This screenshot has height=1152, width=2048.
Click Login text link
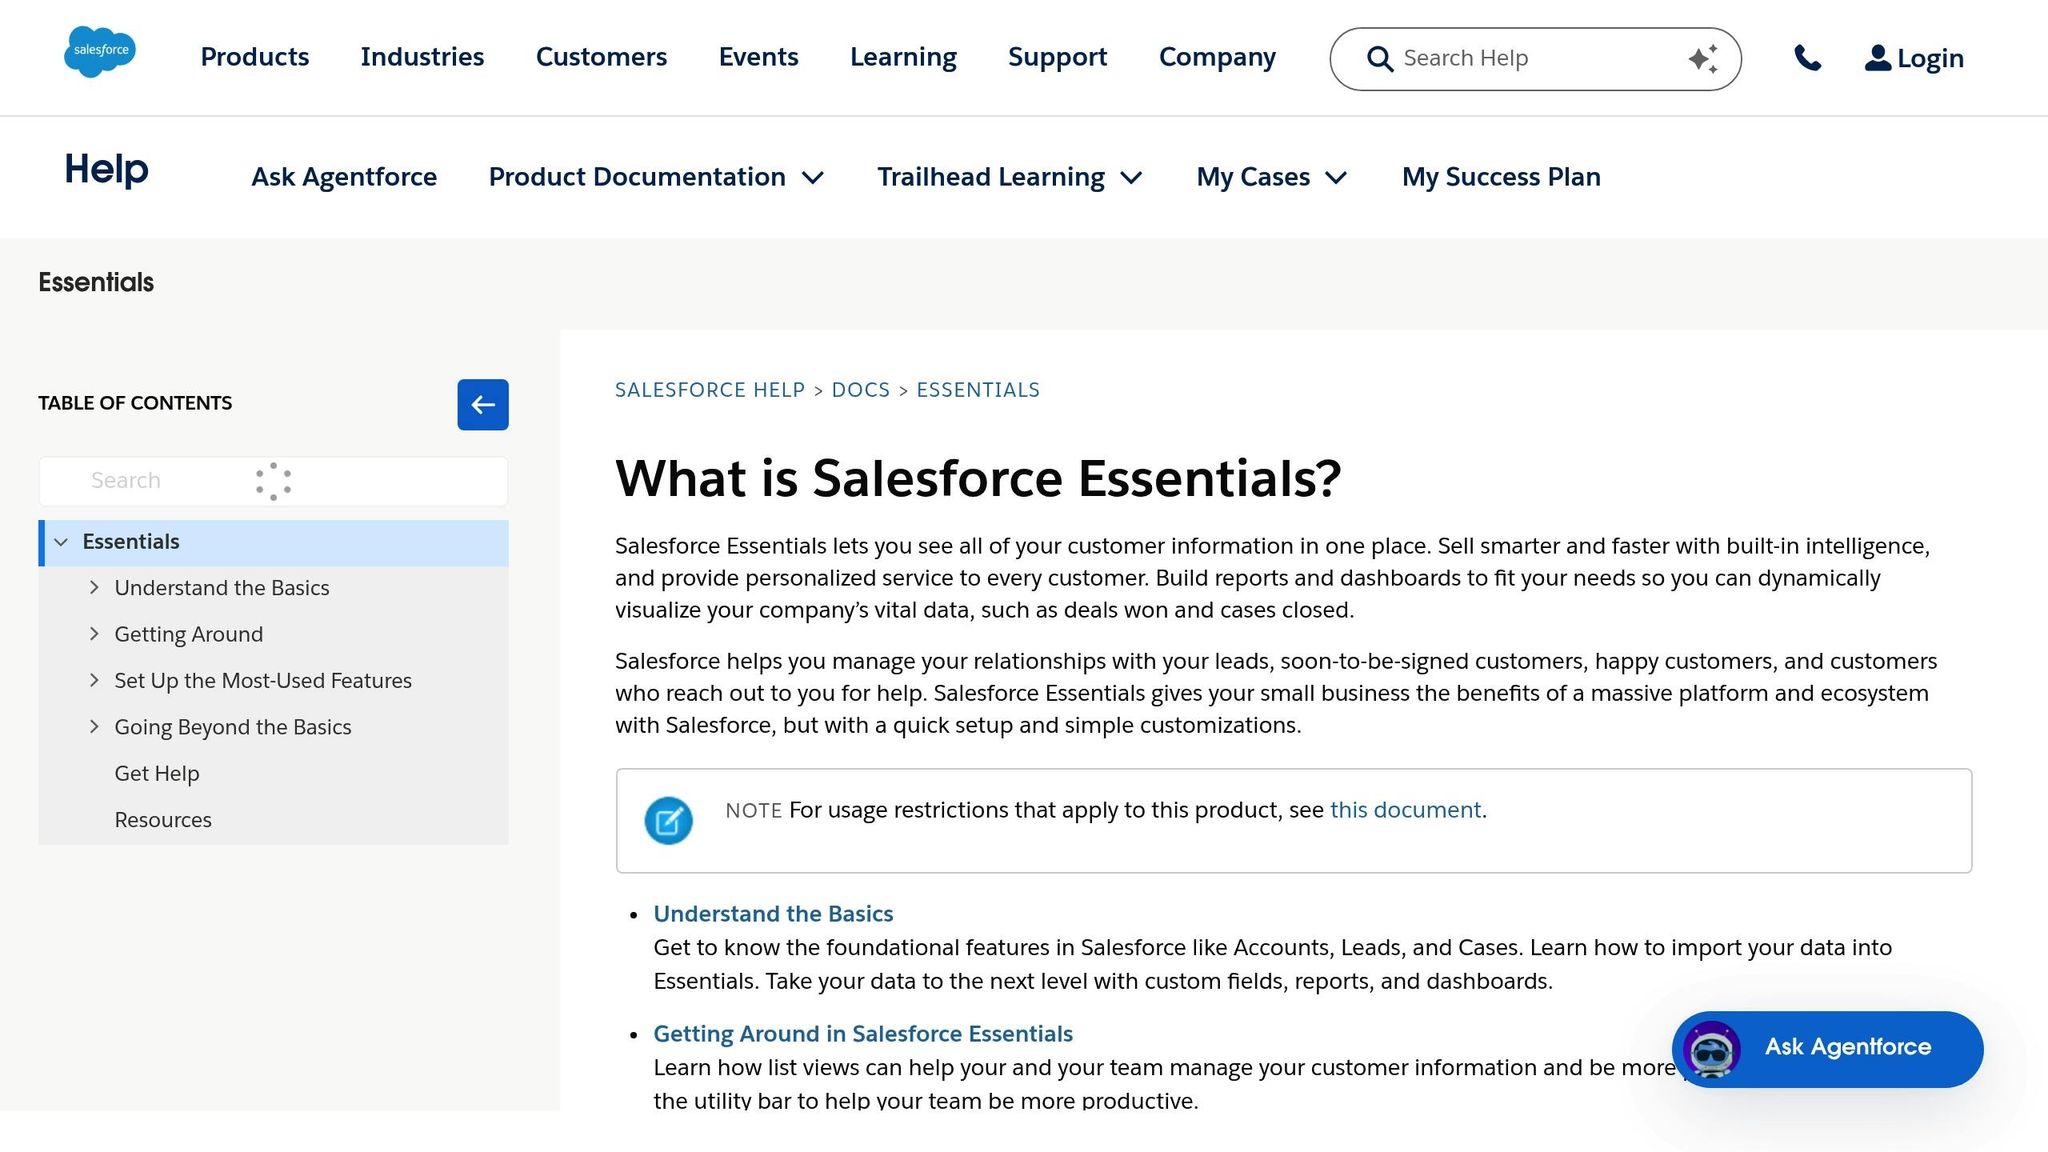pyautogui.click(x=1930, y=59)
